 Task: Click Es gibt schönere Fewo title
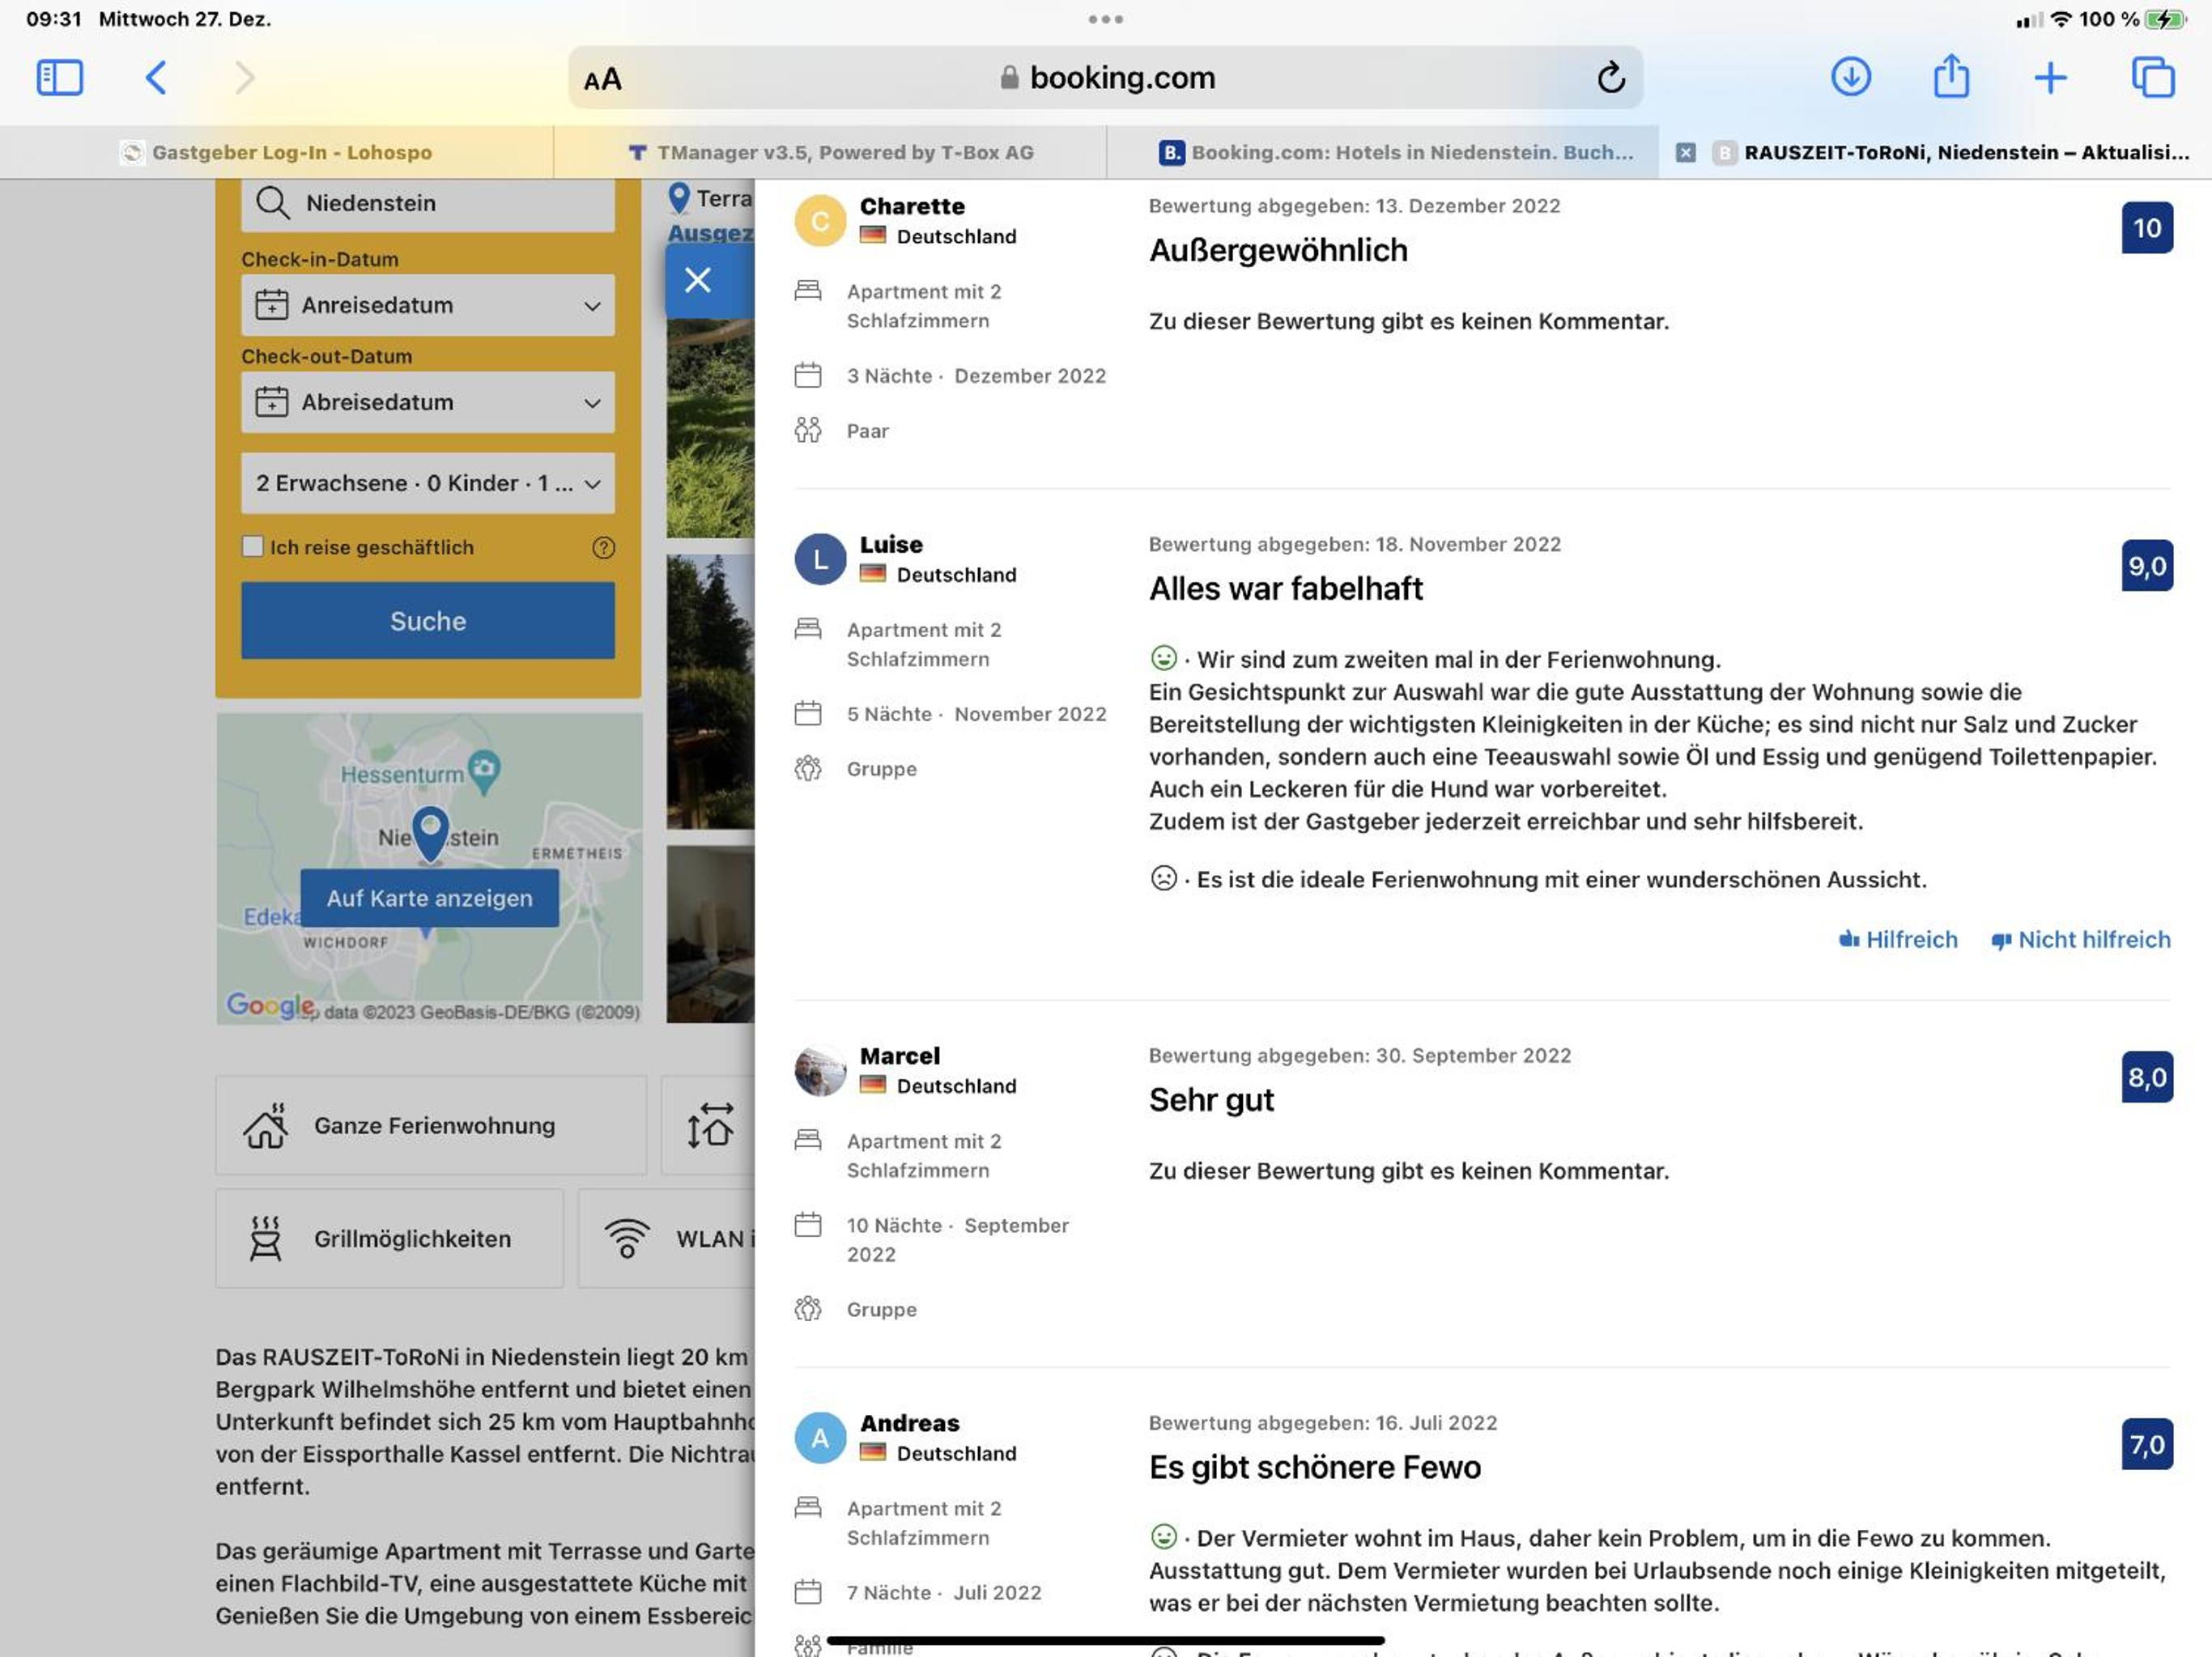coord(1314,1467)
